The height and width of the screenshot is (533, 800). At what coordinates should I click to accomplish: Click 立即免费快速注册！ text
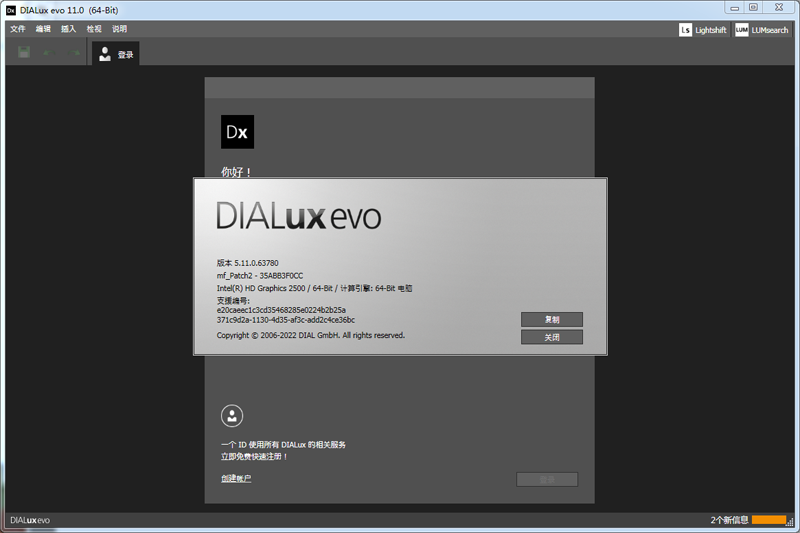click(x=254, y=456)
